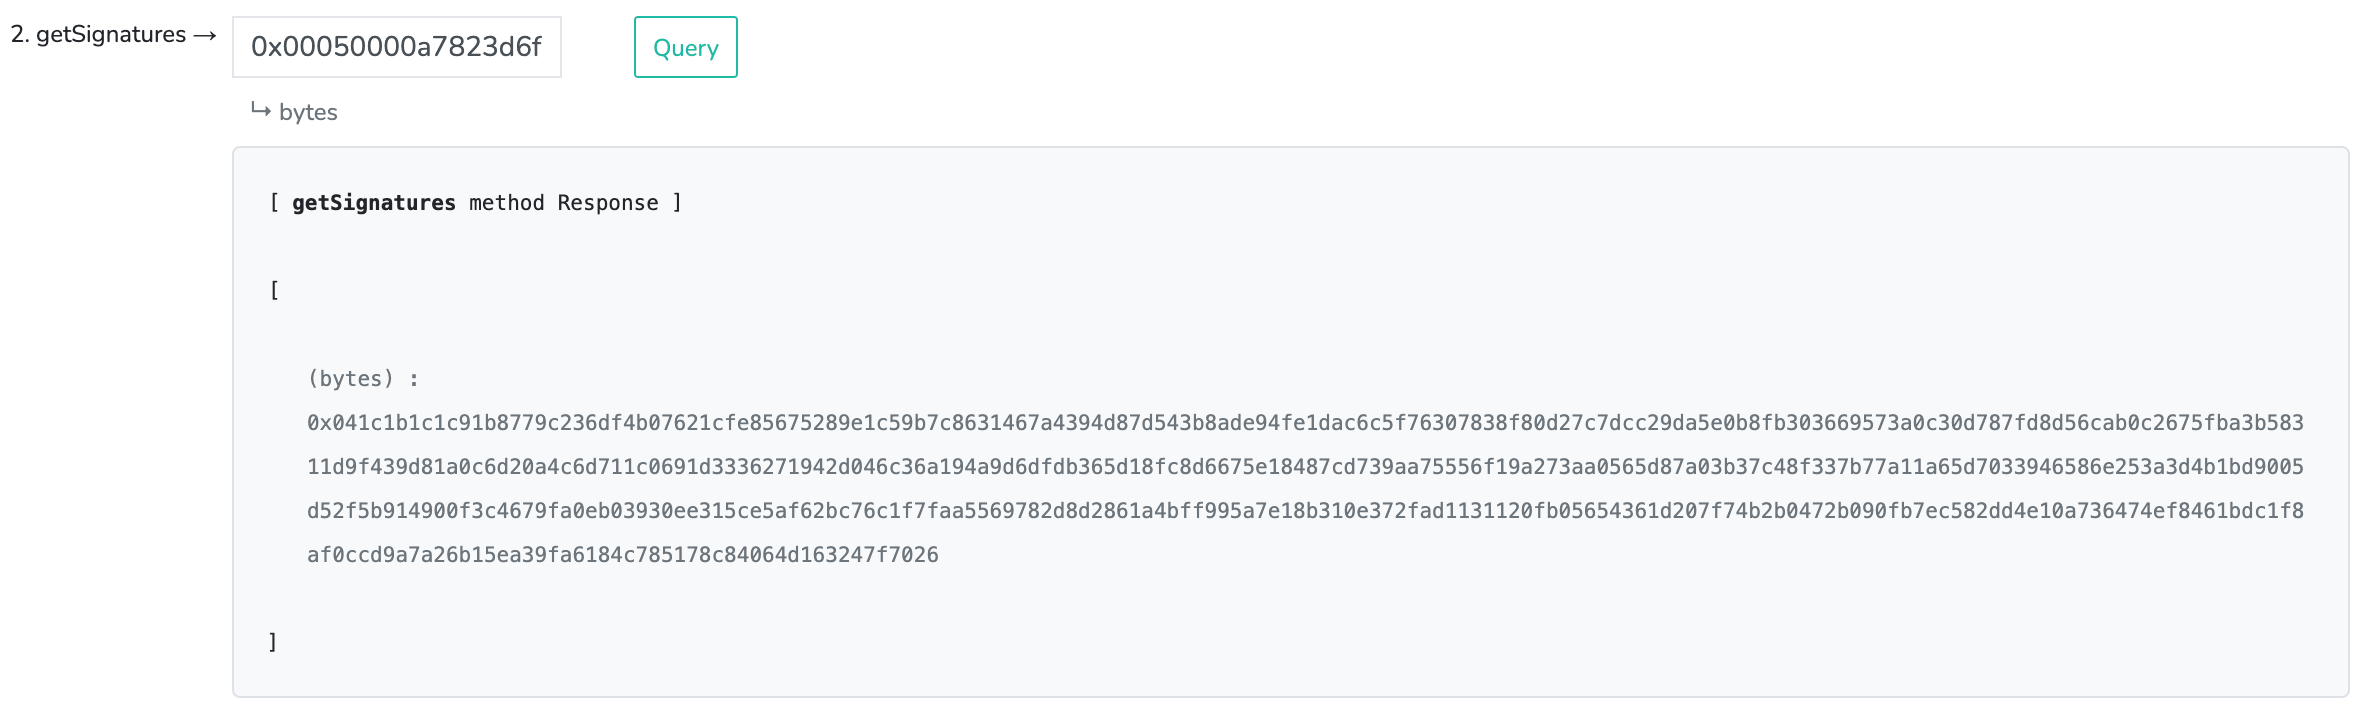Click the word 'method' in response header
Image resolution: width=2360 pixels, height=708 pixels.
(507, 203)
